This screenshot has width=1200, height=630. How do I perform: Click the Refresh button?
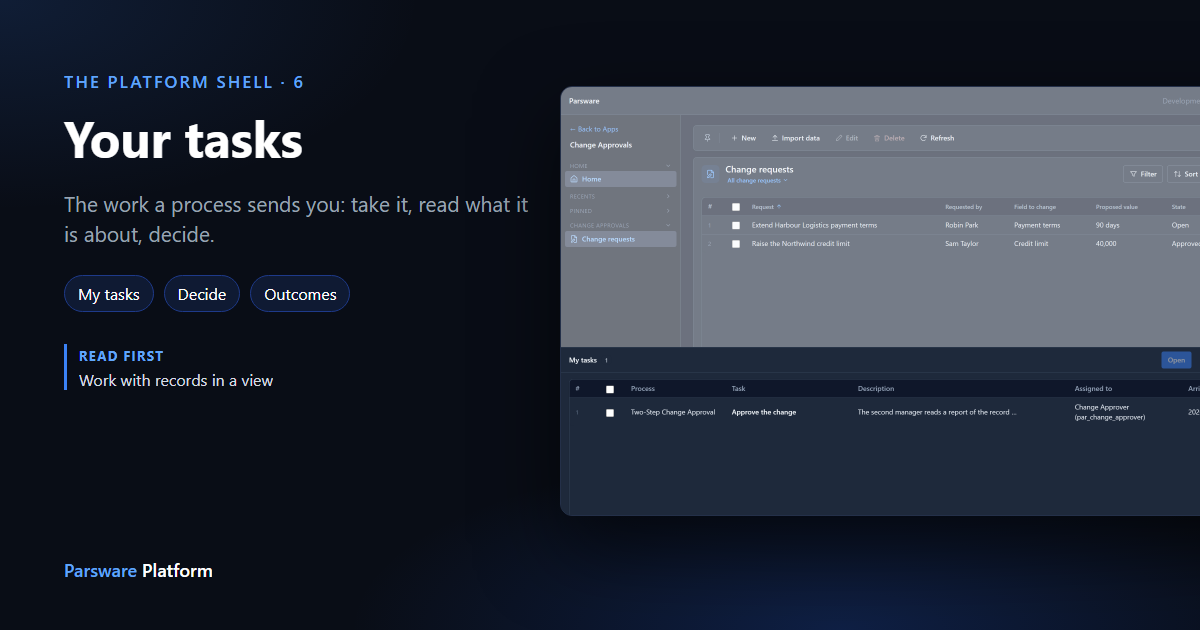coord(937,138)
